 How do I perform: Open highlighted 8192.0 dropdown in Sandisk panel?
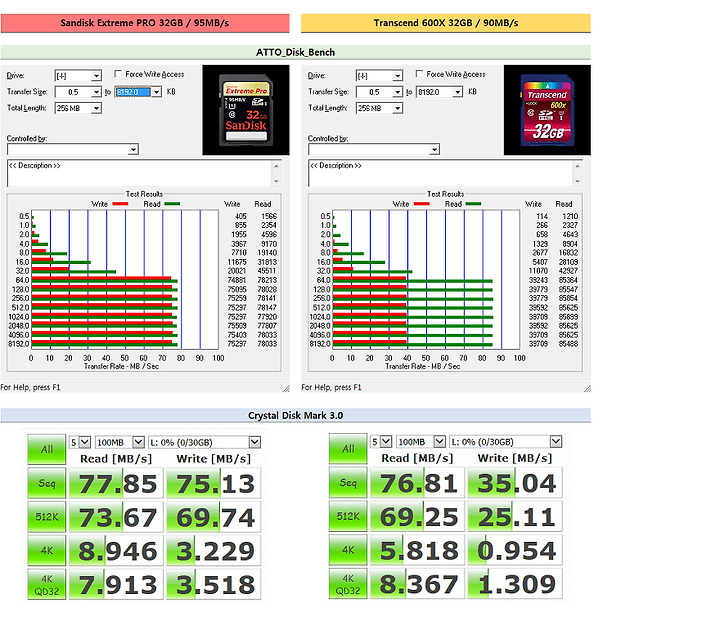tap(157, 92)
